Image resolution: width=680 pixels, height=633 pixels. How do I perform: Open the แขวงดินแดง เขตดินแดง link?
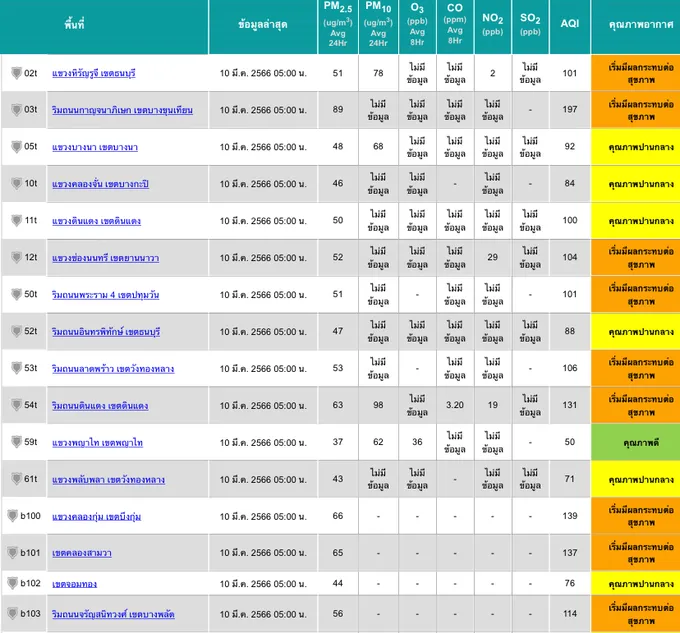click(x=96, y=221)
